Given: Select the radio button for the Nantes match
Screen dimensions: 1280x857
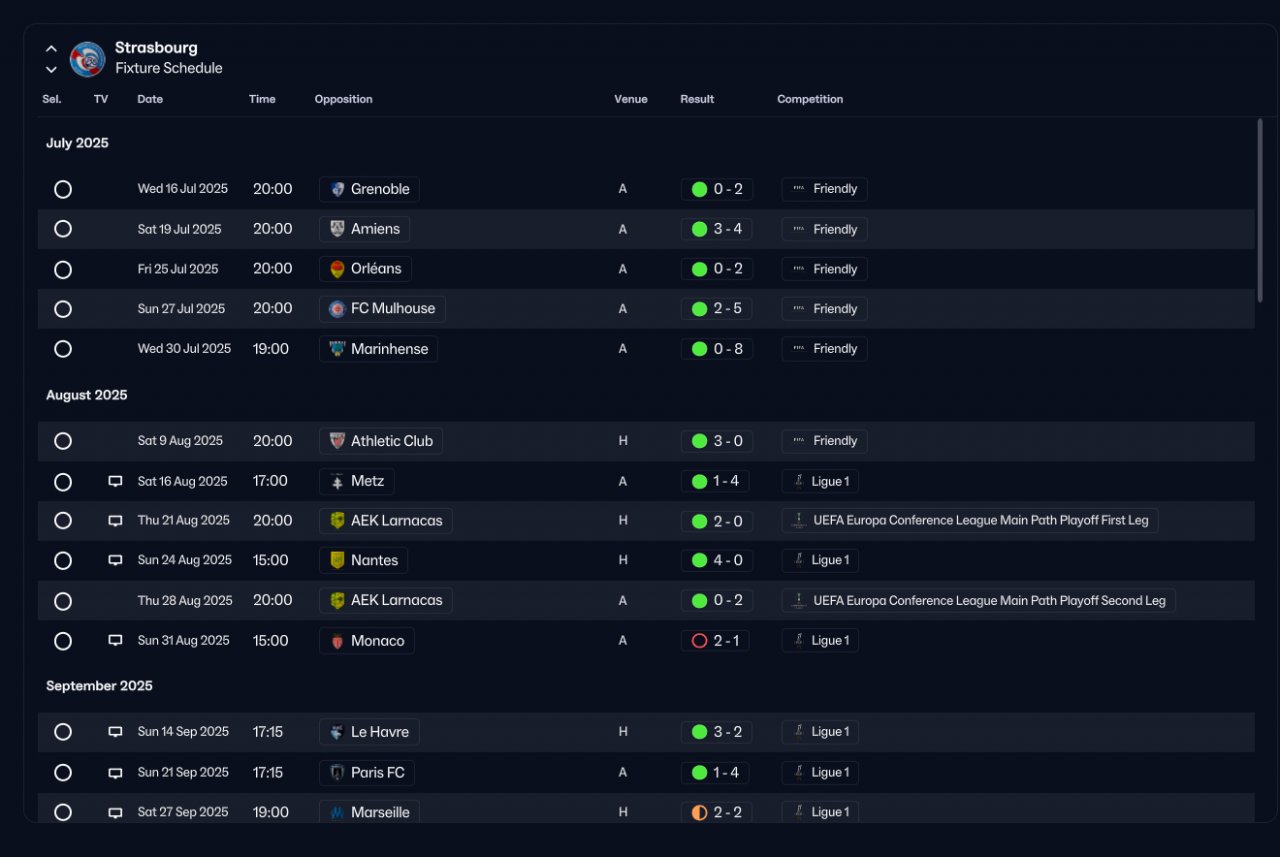Looking at the screenshot, I should [x=63, y=561].
